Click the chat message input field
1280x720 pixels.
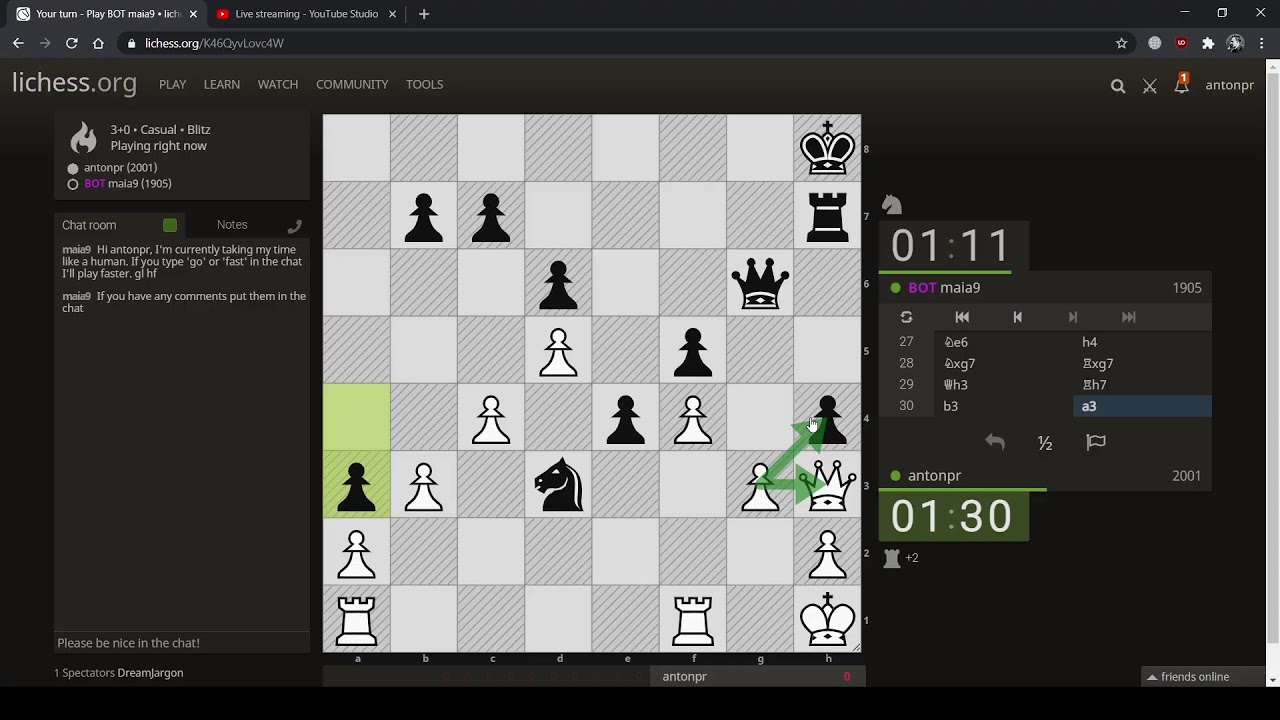(182, 643)
